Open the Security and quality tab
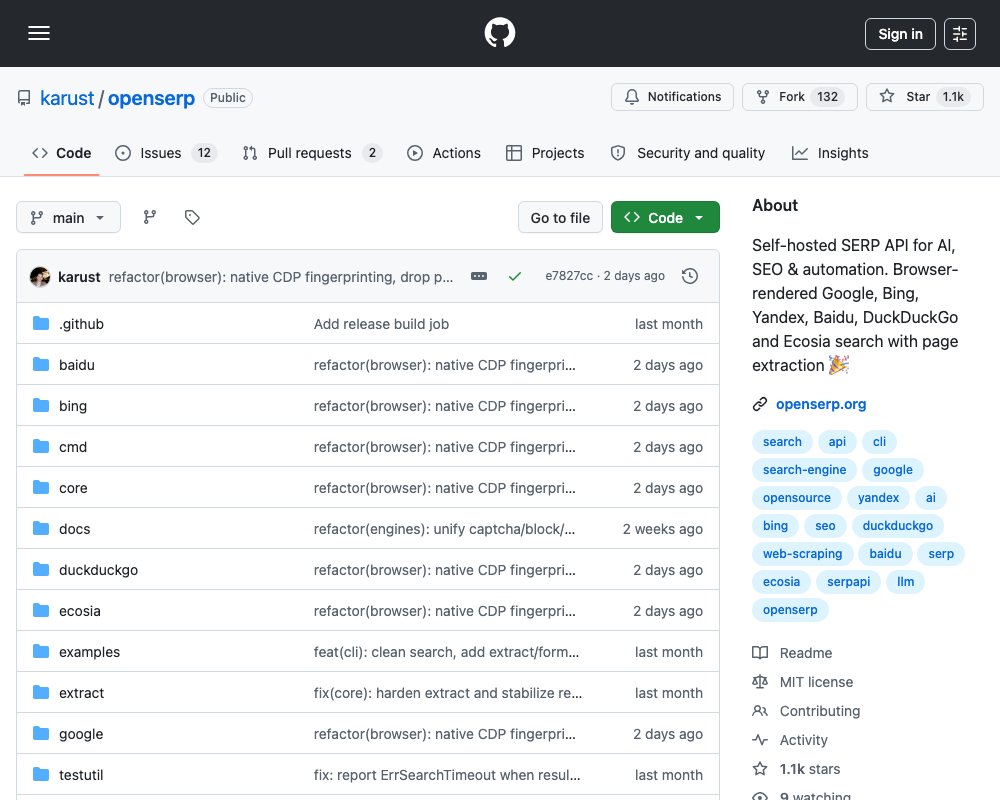This screenshot has width=1000, height=800. (688, 153)
